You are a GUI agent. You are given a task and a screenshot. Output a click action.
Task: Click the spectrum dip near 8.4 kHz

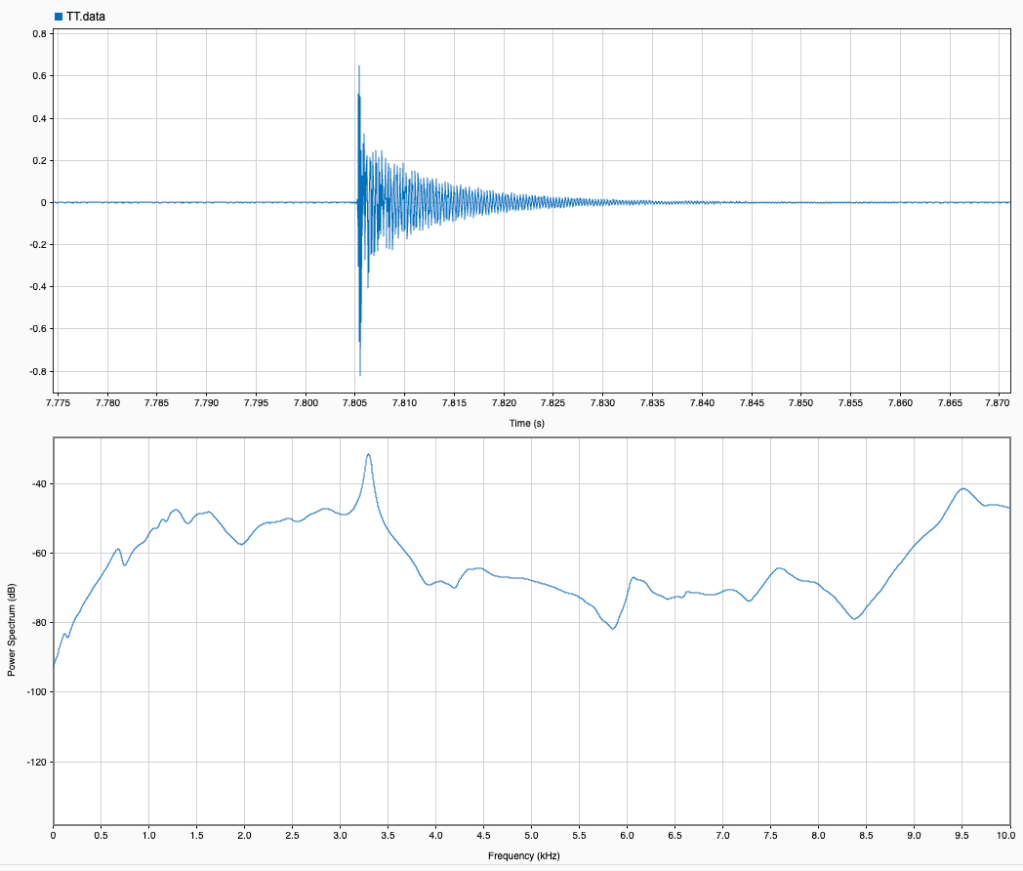tap(855, 619)
